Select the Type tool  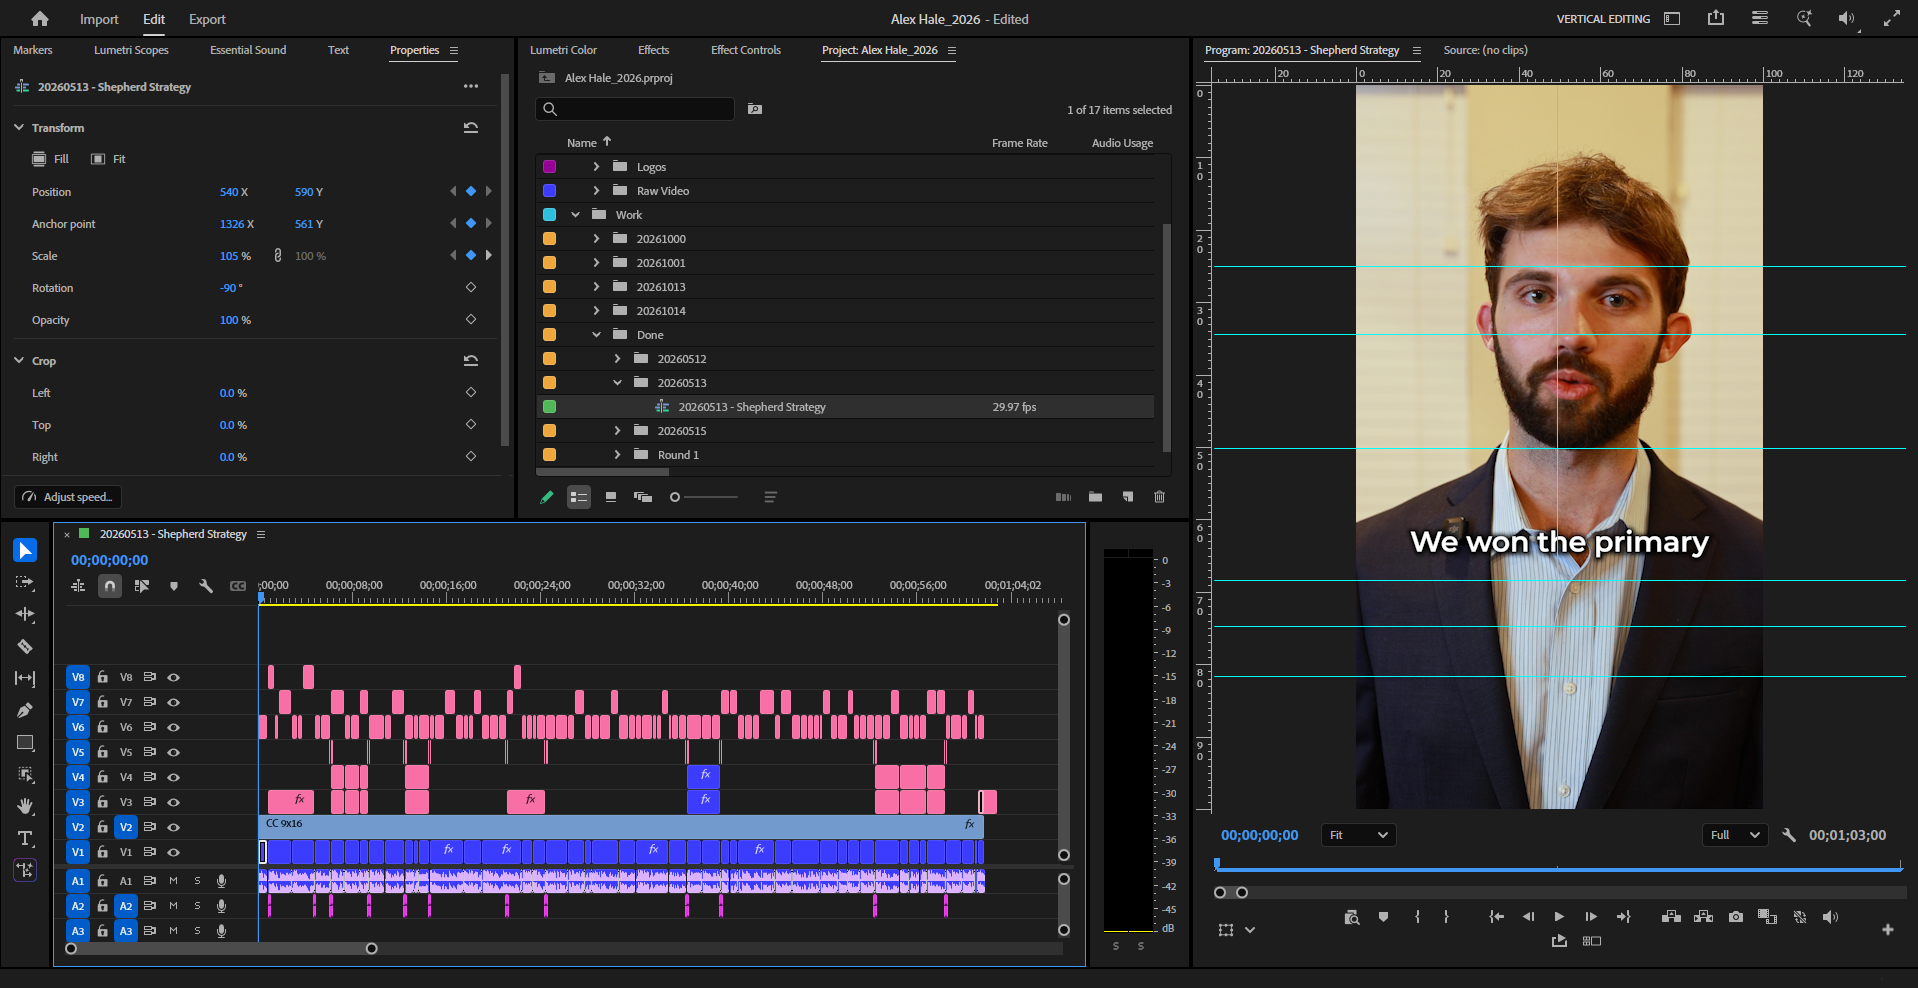pos(25,838)
